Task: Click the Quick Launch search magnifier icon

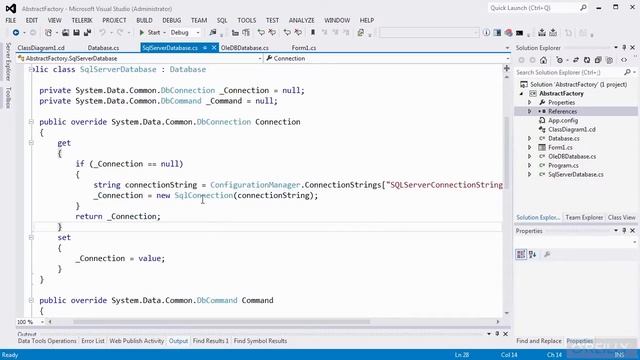Action: 583,8
